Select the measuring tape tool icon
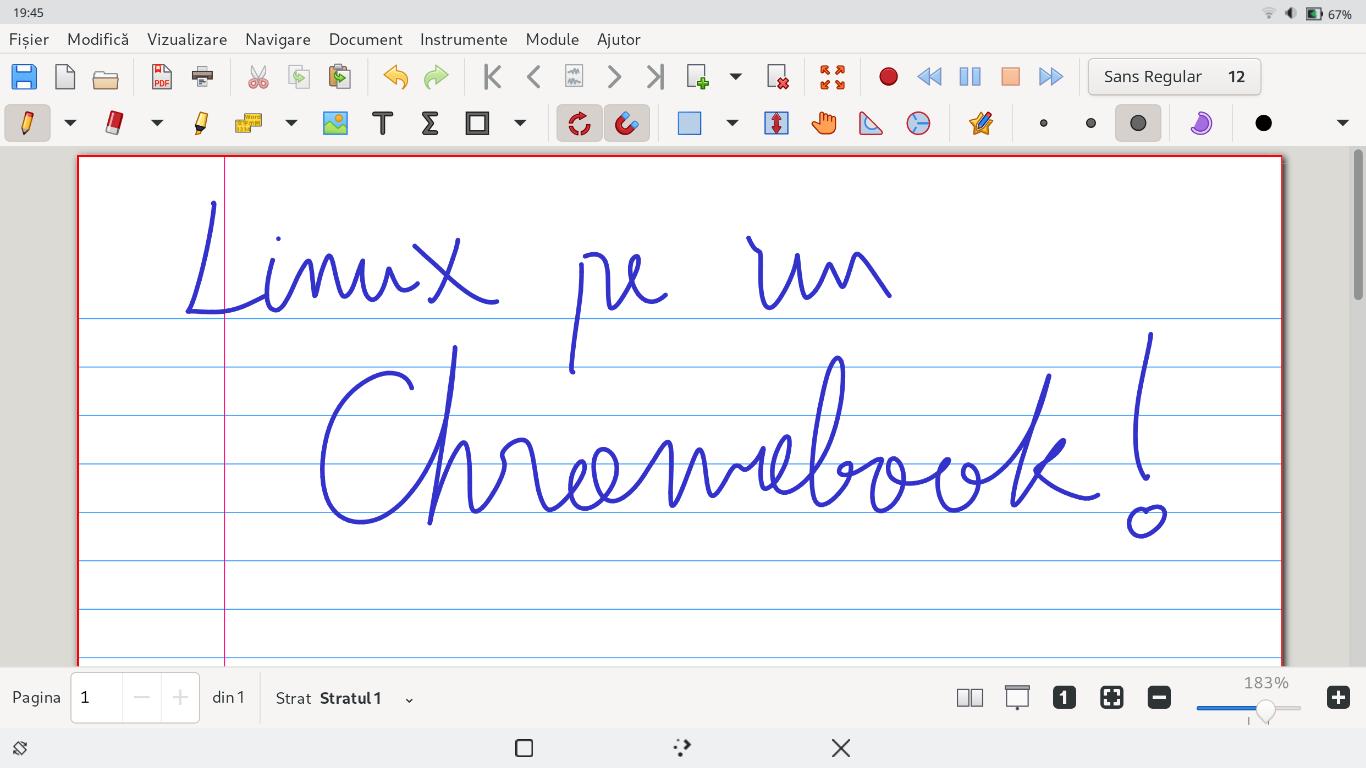Viewport: 1366px width, 768px height. coord(248,123)
